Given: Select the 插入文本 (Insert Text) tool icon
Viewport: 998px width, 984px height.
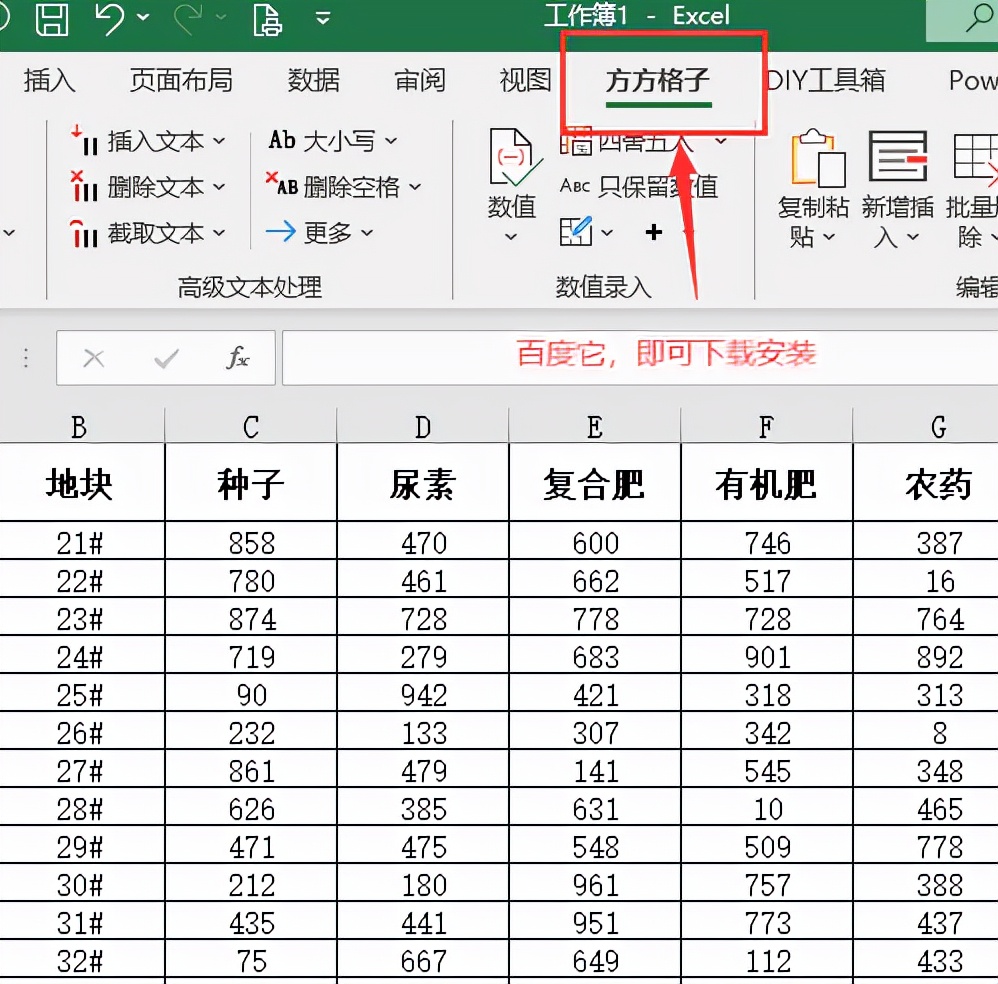Looking at the screenshot, I should [84, 141].
